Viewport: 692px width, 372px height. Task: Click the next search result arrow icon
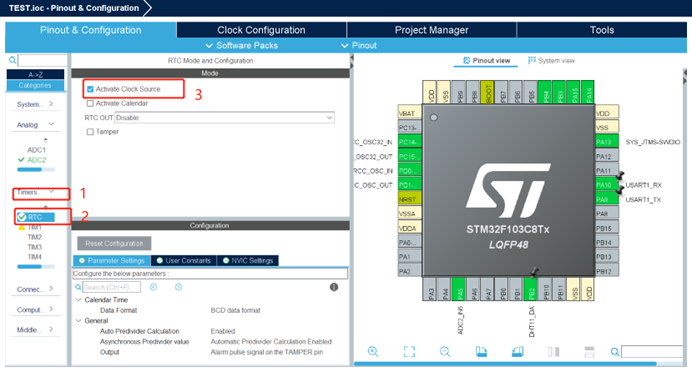pyautogui.click(x=178, y=287)
